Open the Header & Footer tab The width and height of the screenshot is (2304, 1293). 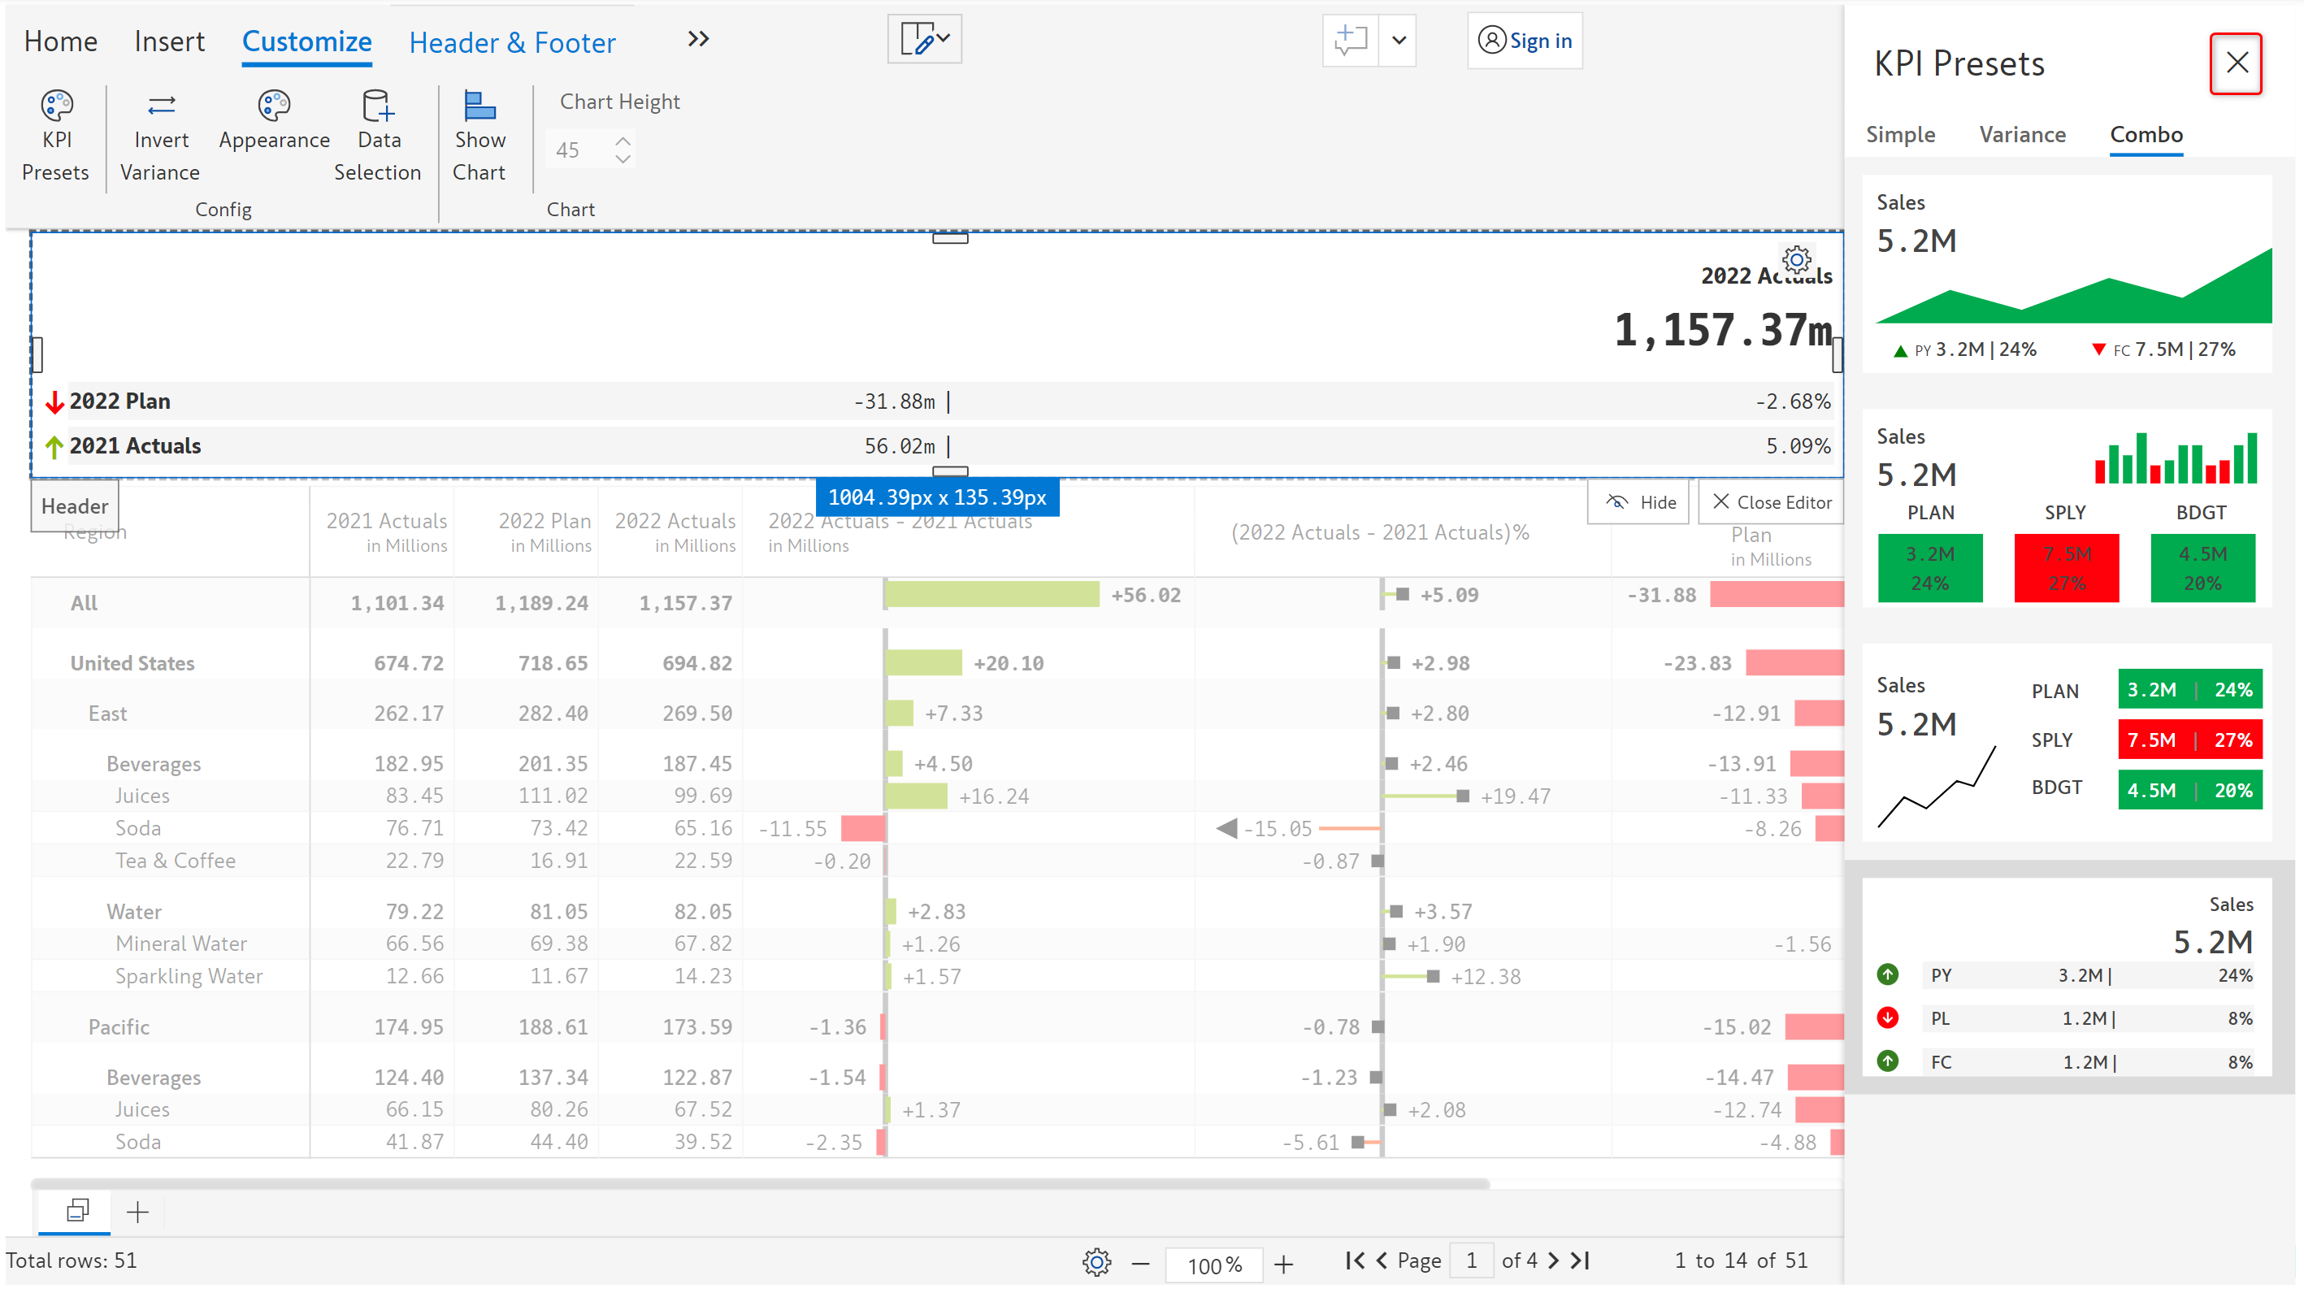tap(512, 42)
